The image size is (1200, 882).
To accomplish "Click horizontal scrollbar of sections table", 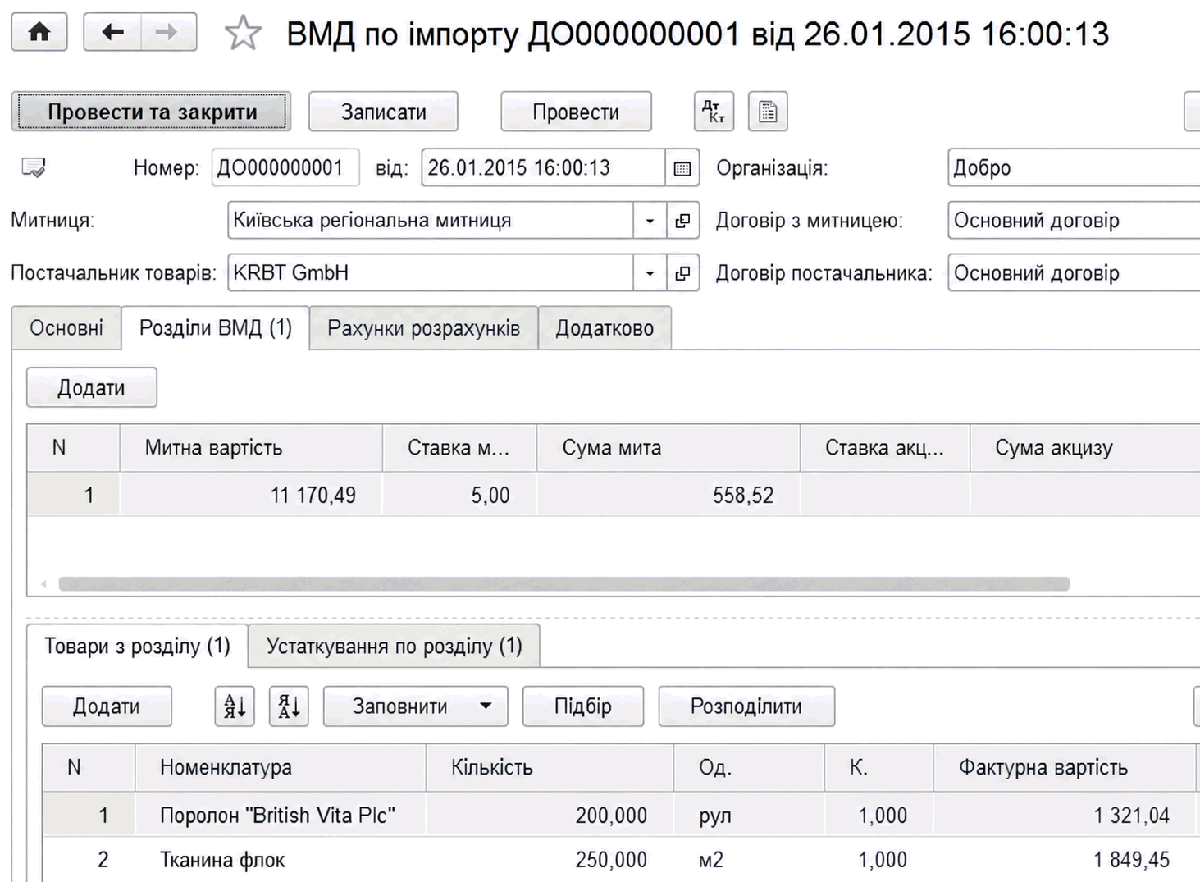I will pyautogui.click(x=564, y=584).
